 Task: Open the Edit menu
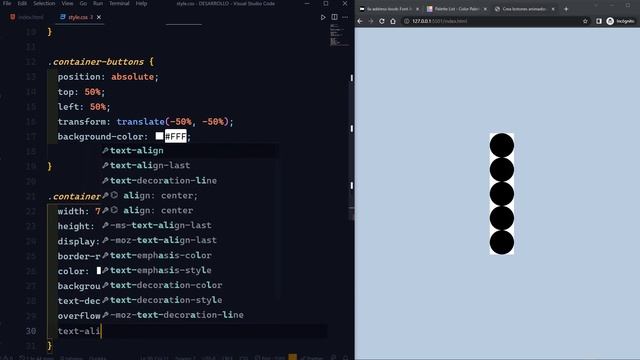(x=22, y=3)
